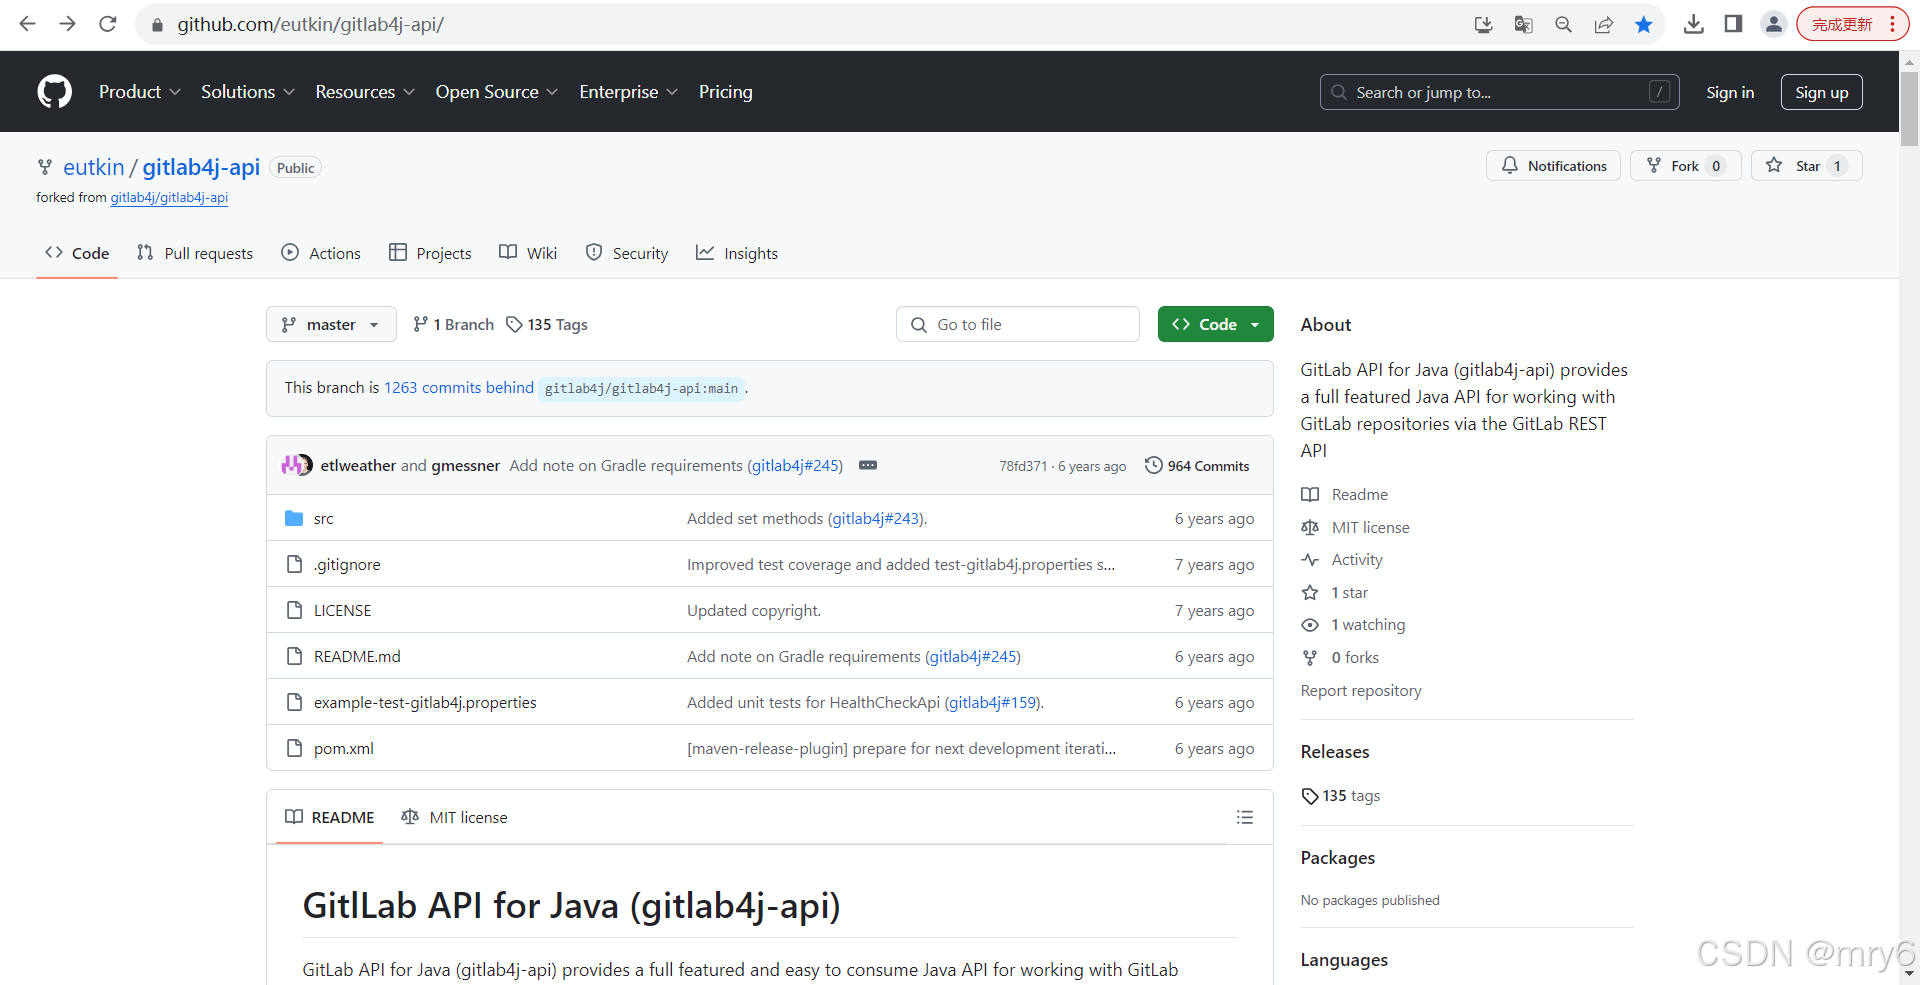The image size is (1920, 985).
Task: Toggle the browser side panel icon
Action: [1734, 24]
